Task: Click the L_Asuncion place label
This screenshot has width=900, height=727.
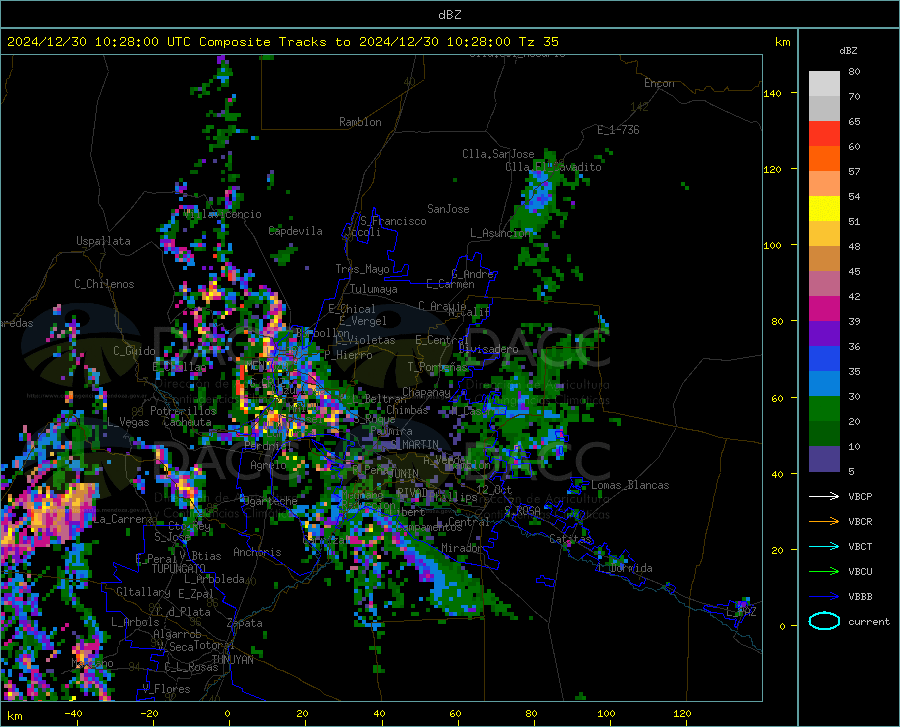Action: pos(500,233)
